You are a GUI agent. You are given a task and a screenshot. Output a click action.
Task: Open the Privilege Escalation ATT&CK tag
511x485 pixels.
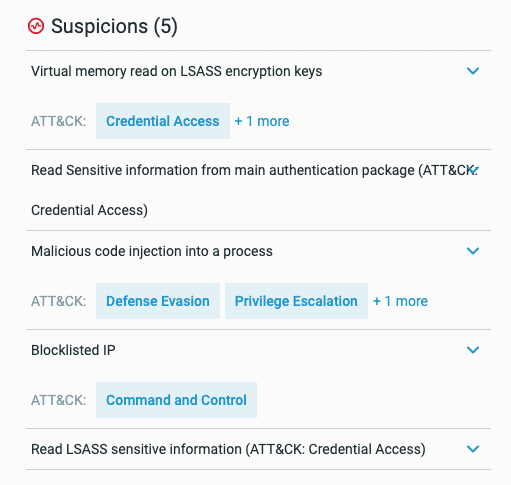296,301
